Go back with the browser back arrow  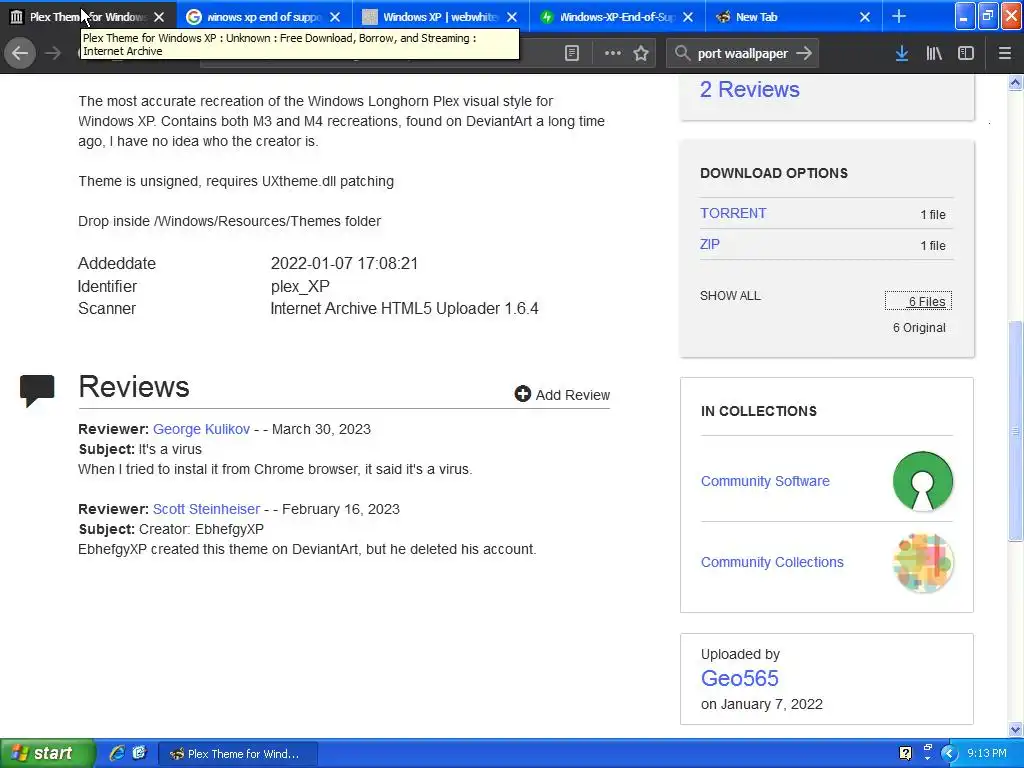click(x=20, y=53)
